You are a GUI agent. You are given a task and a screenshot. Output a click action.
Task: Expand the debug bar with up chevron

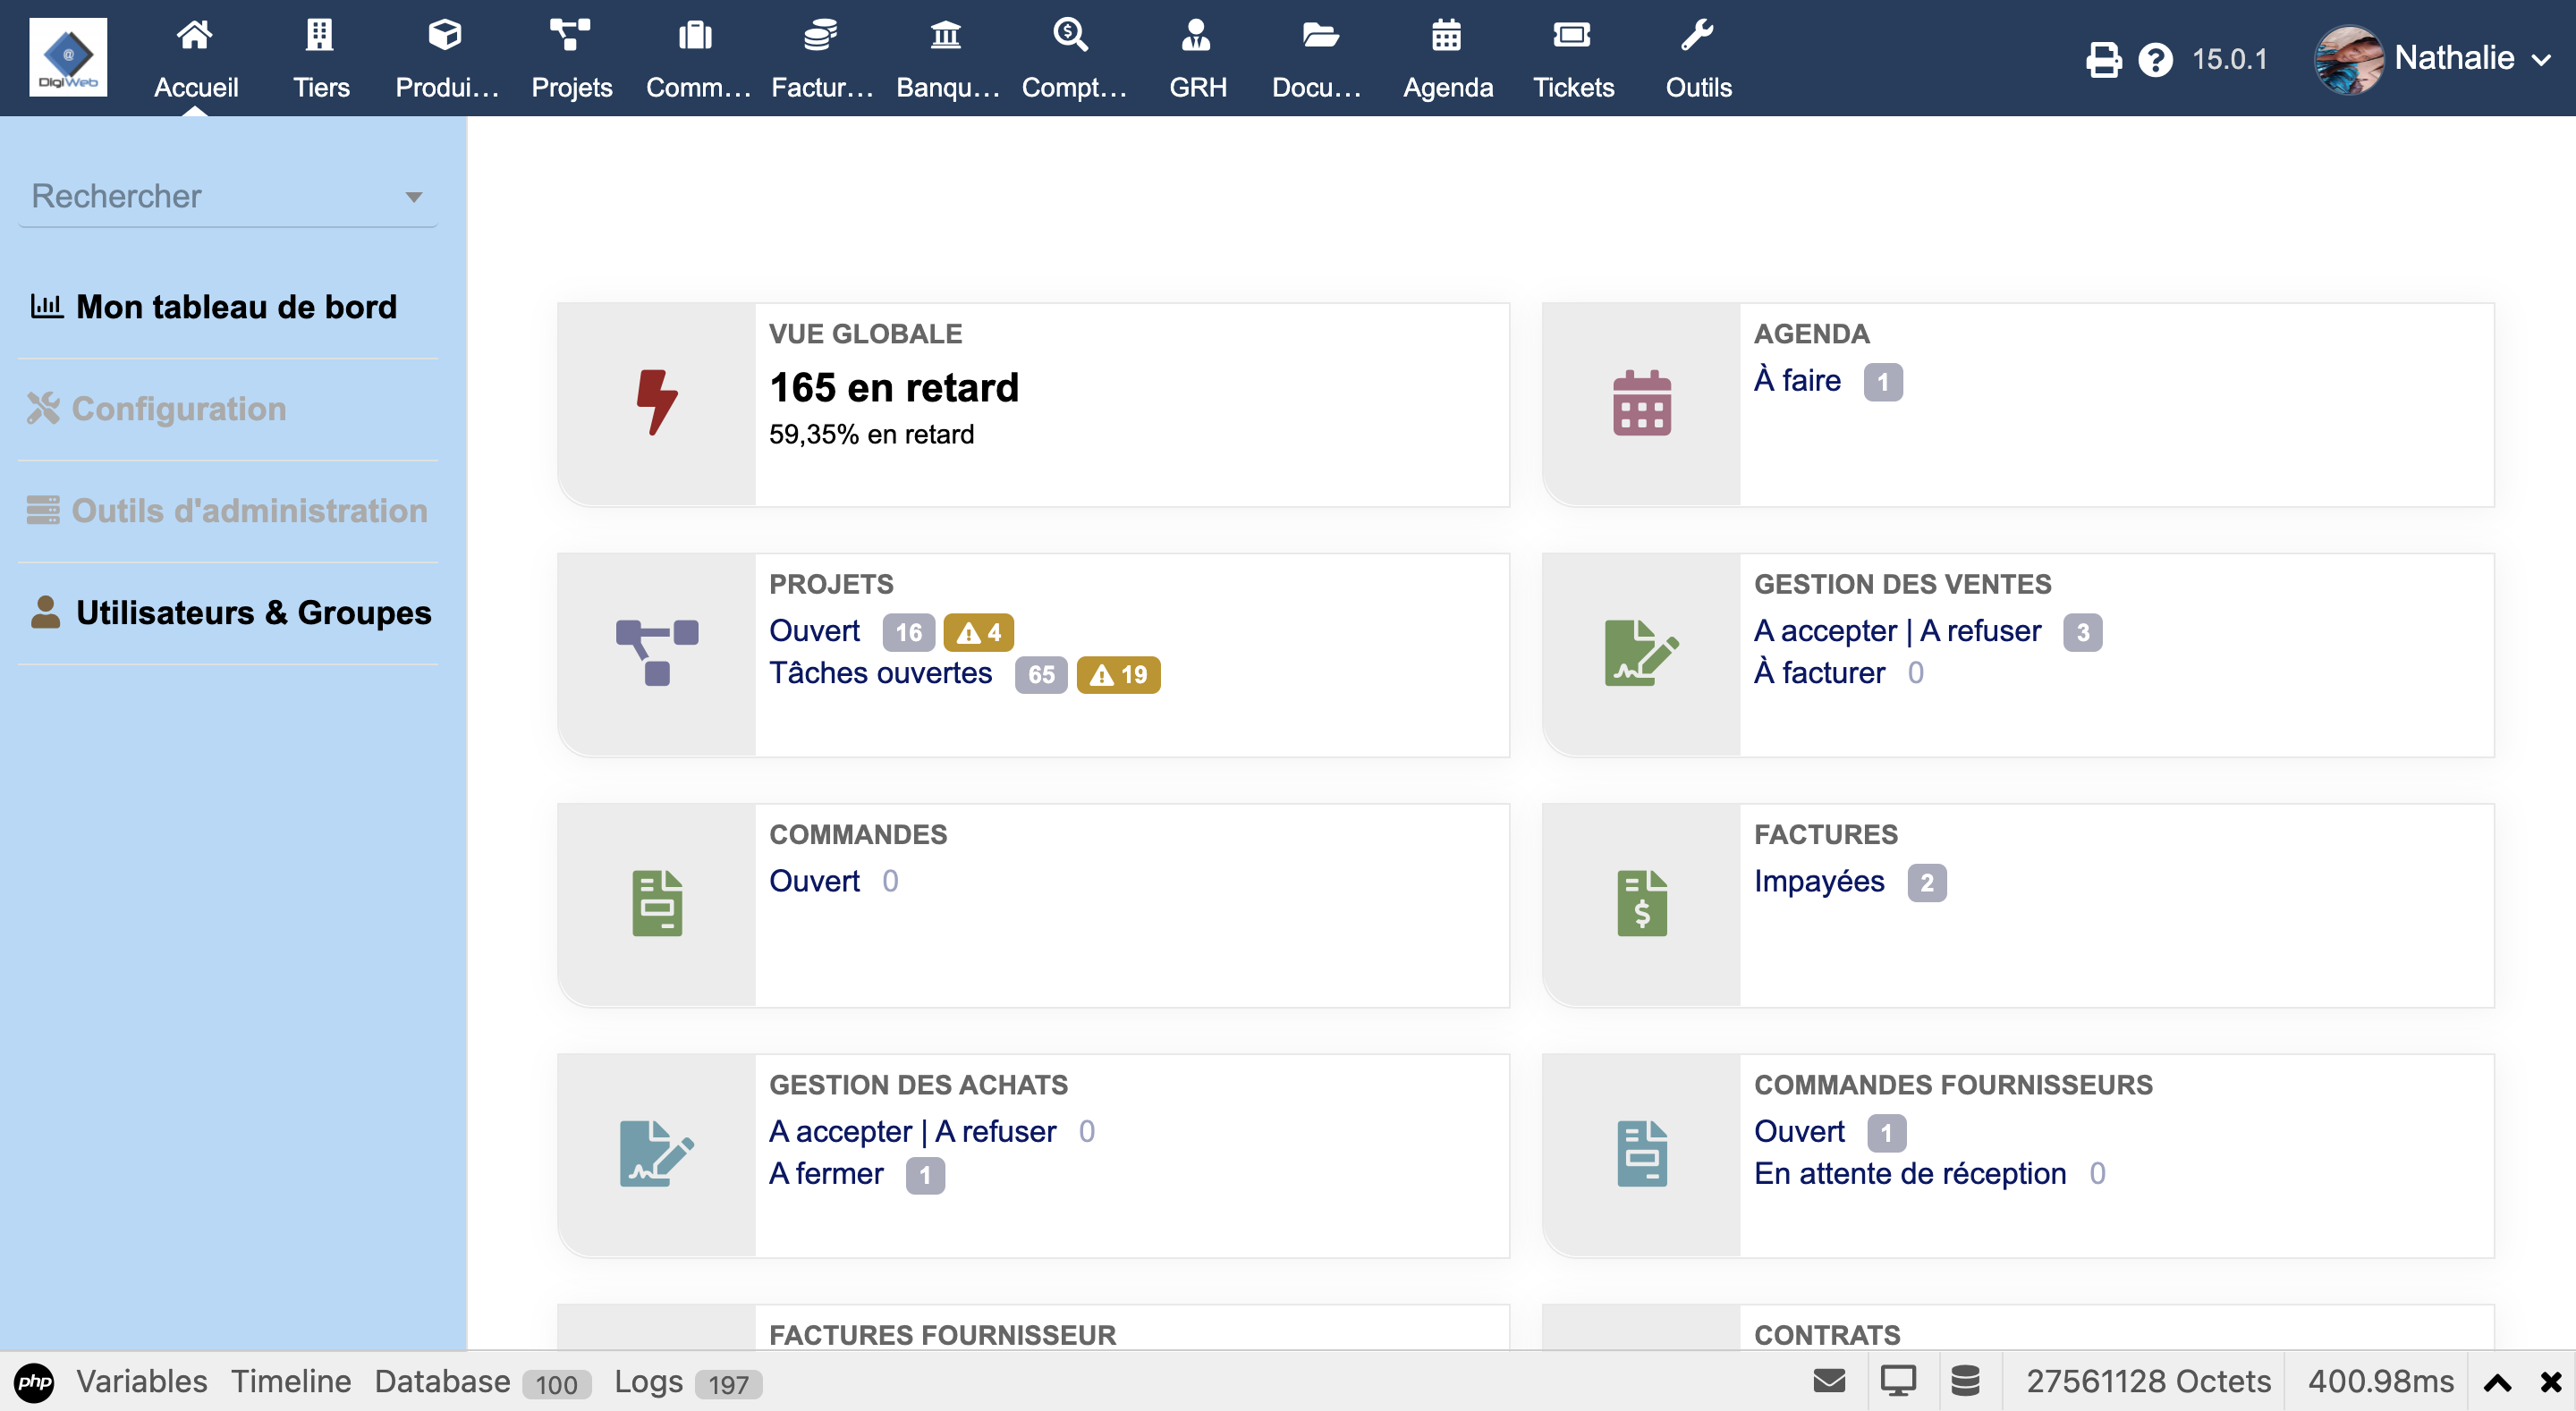point(2497,1382)
